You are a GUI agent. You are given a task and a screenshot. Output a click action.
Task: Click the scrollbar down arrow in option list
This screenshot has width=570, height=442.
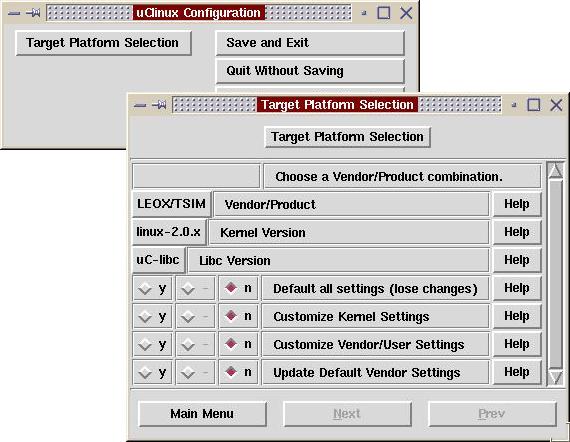556,378
